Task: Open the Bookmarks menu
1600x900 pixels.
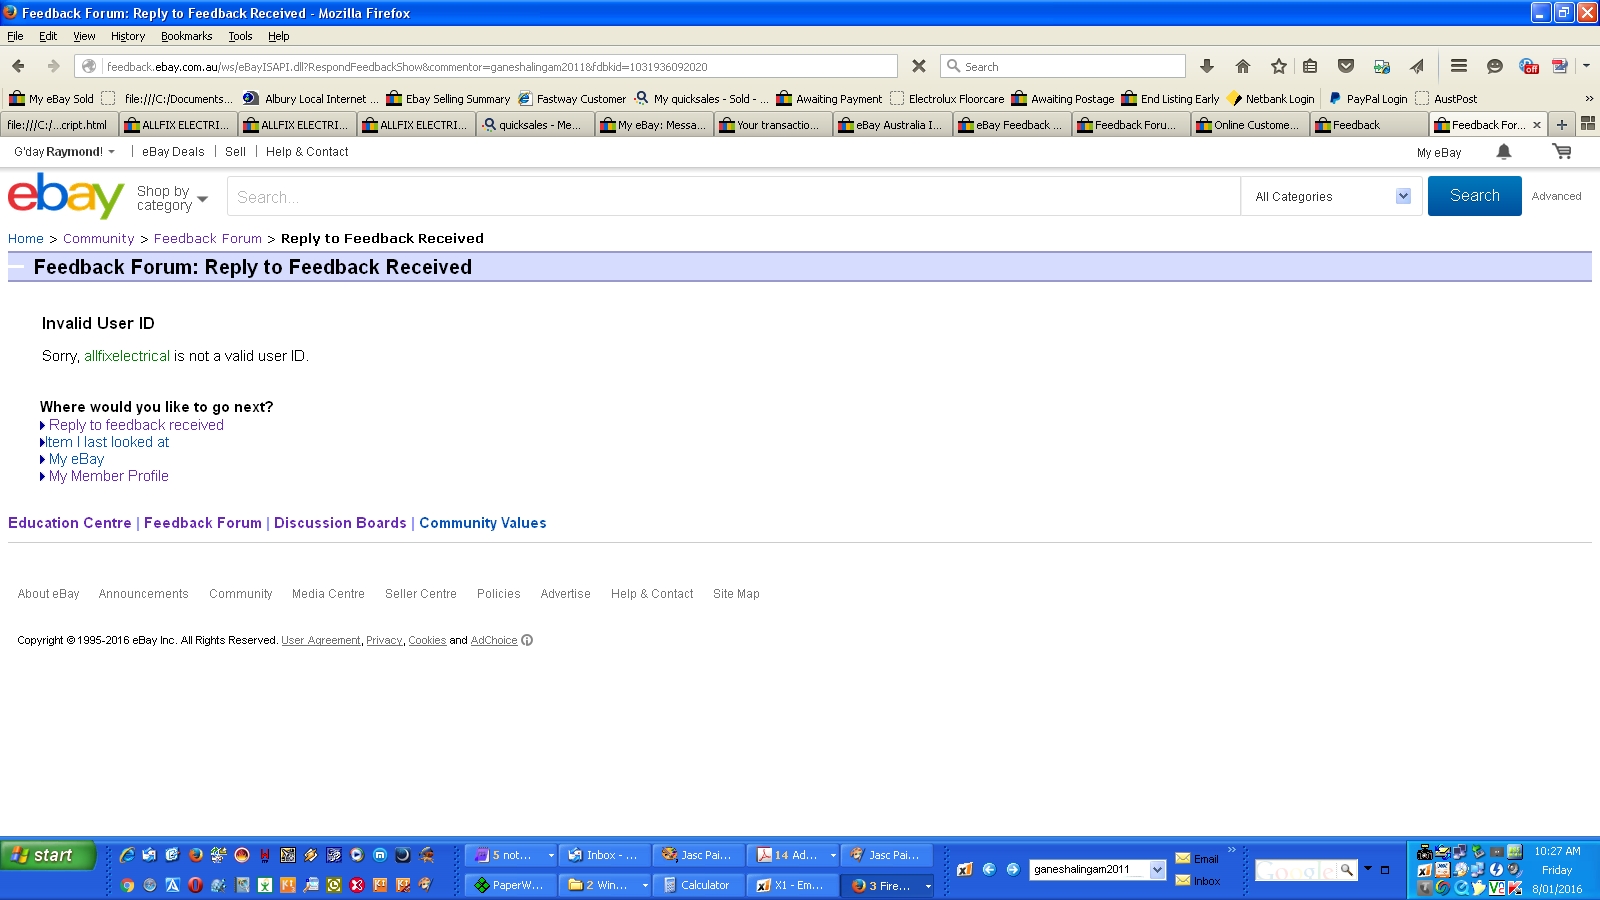Action: pos(187,36)
